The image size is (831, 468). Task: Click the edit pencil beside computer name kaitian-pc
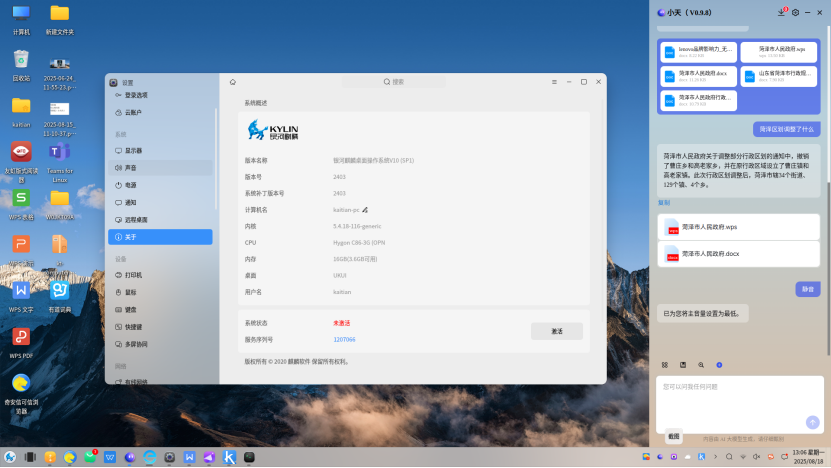pyautogui.click(x=365, y=210)
